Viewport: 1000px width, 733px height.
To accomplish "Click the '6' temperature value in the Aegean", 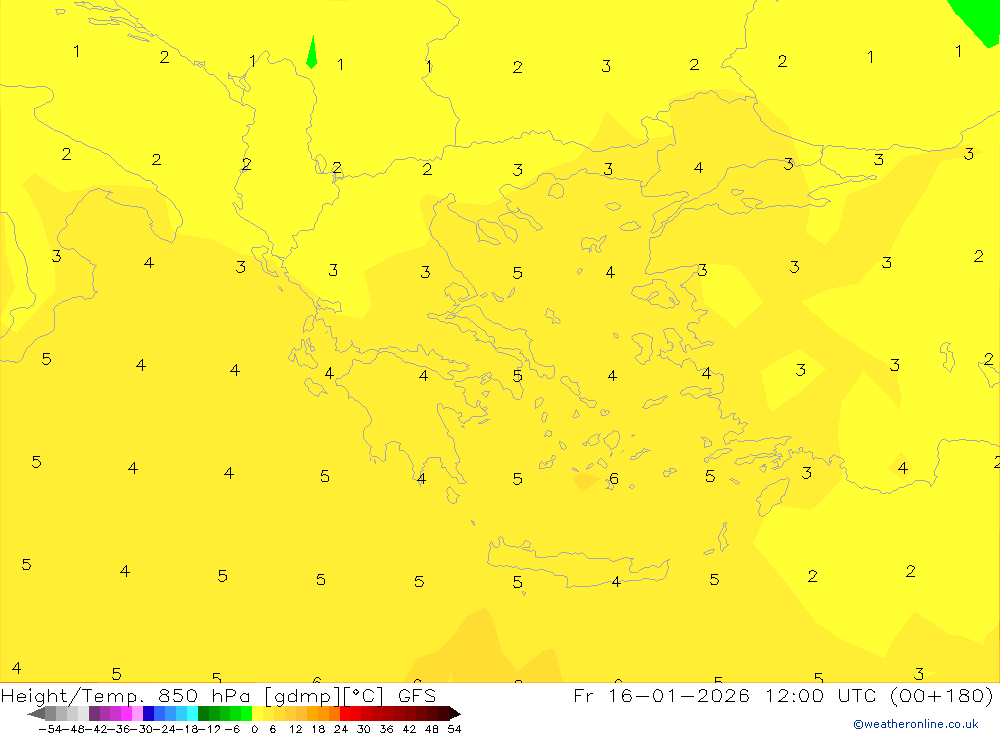I will point(614,478).
